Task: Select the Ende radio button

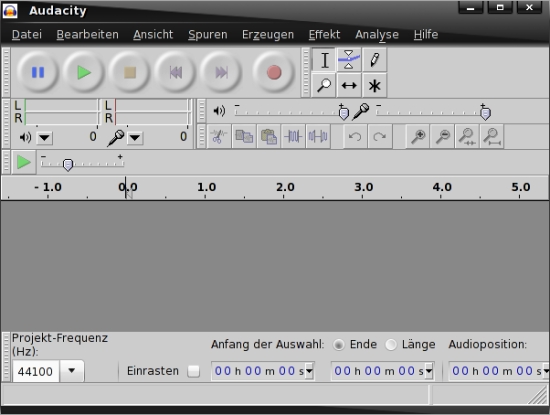Action: pos(338,345)
